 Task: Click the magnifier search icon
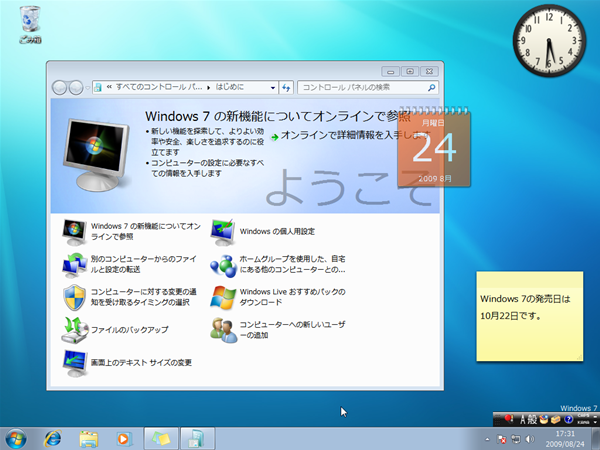(x=431, y=88)
